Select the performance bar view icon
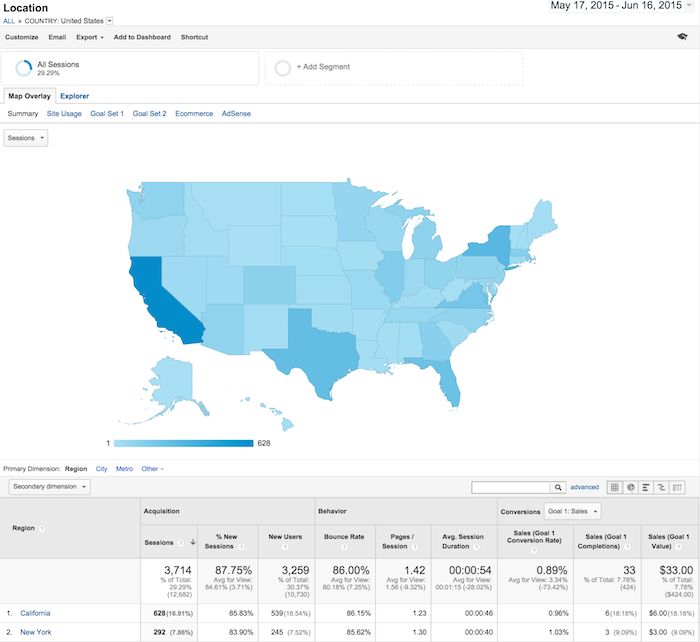 click(x=647, y=487)
